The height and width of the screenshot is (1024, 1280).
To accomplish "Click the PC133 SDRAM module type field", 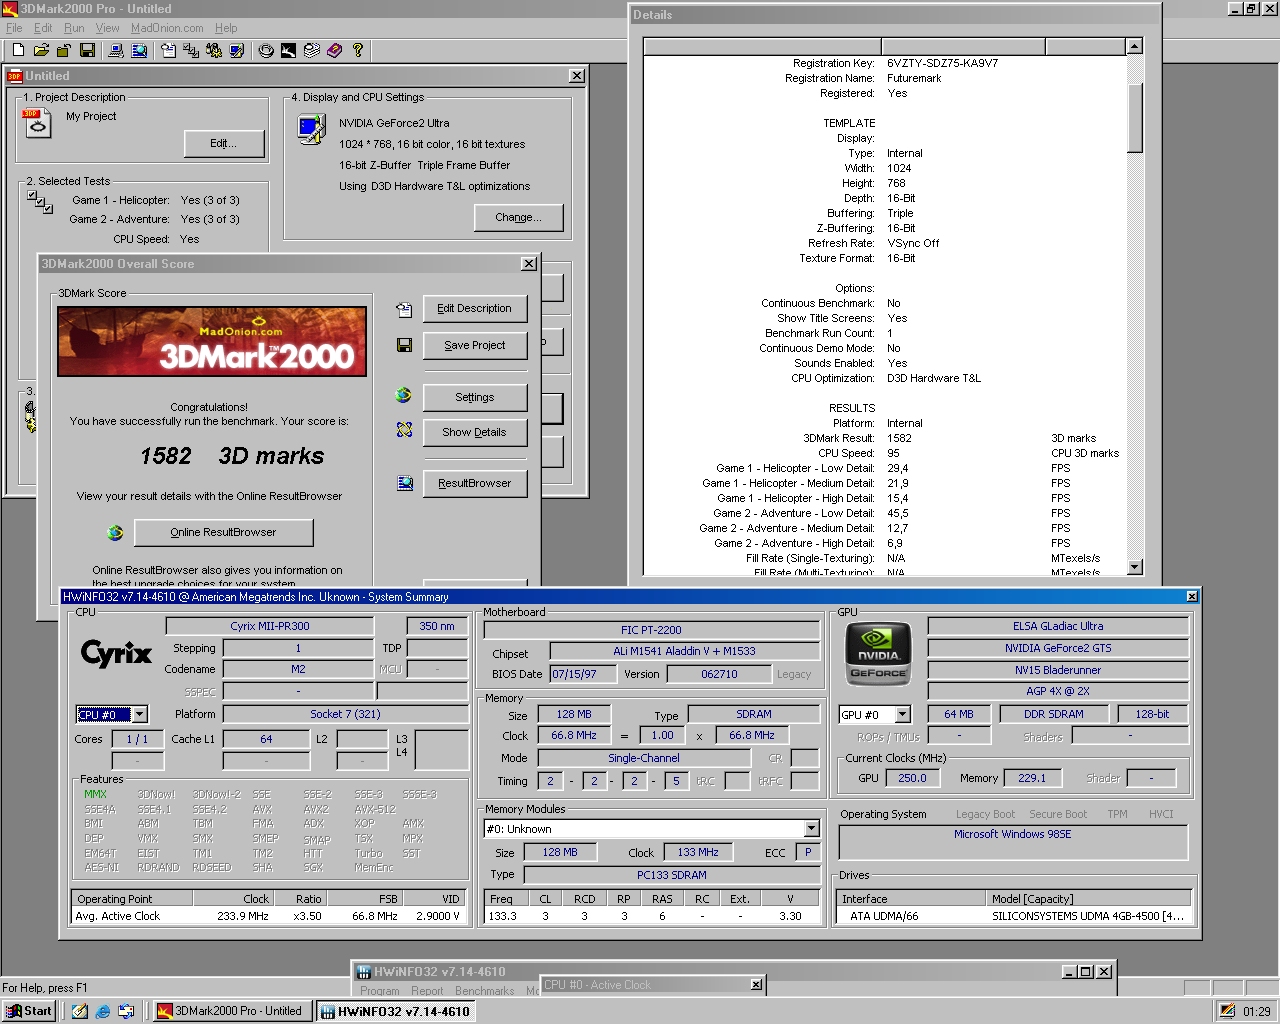I will 671,875.
